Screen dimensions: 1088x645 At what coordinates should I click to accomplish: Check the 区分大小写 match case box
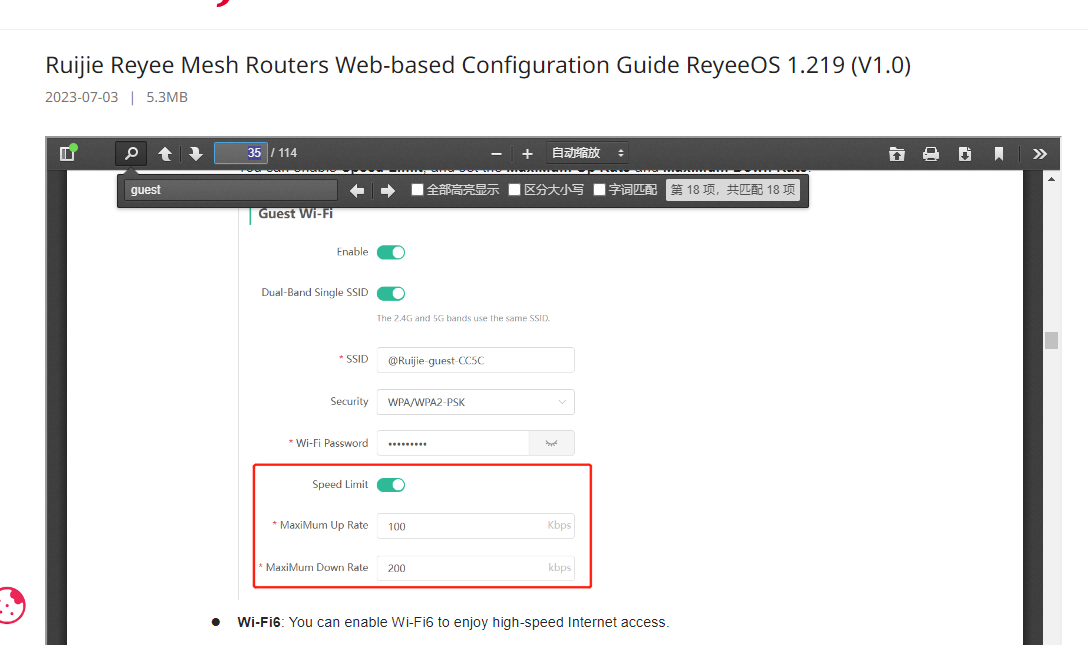pos(514,189)
